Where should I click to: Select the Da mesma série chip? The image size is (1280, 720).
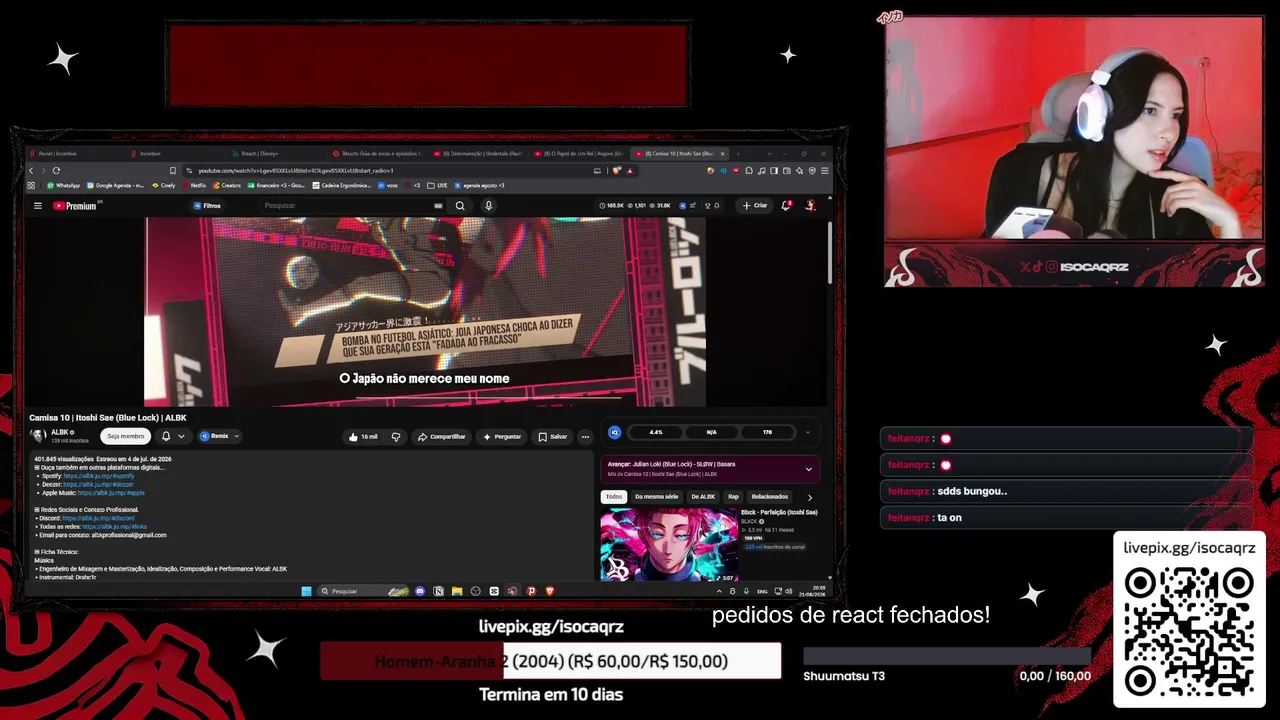(x=656, y=497)
